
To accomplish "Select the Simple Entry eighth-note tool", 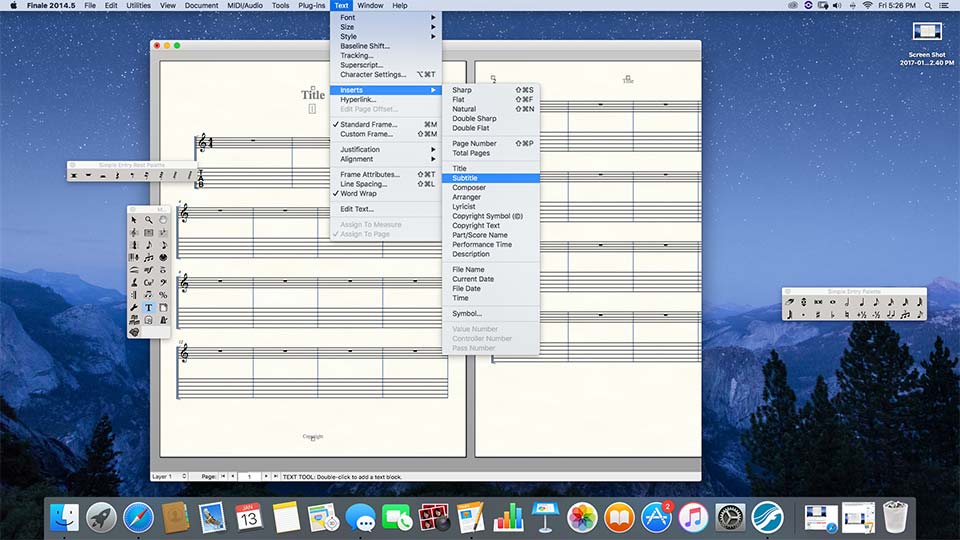I will 149,245.
